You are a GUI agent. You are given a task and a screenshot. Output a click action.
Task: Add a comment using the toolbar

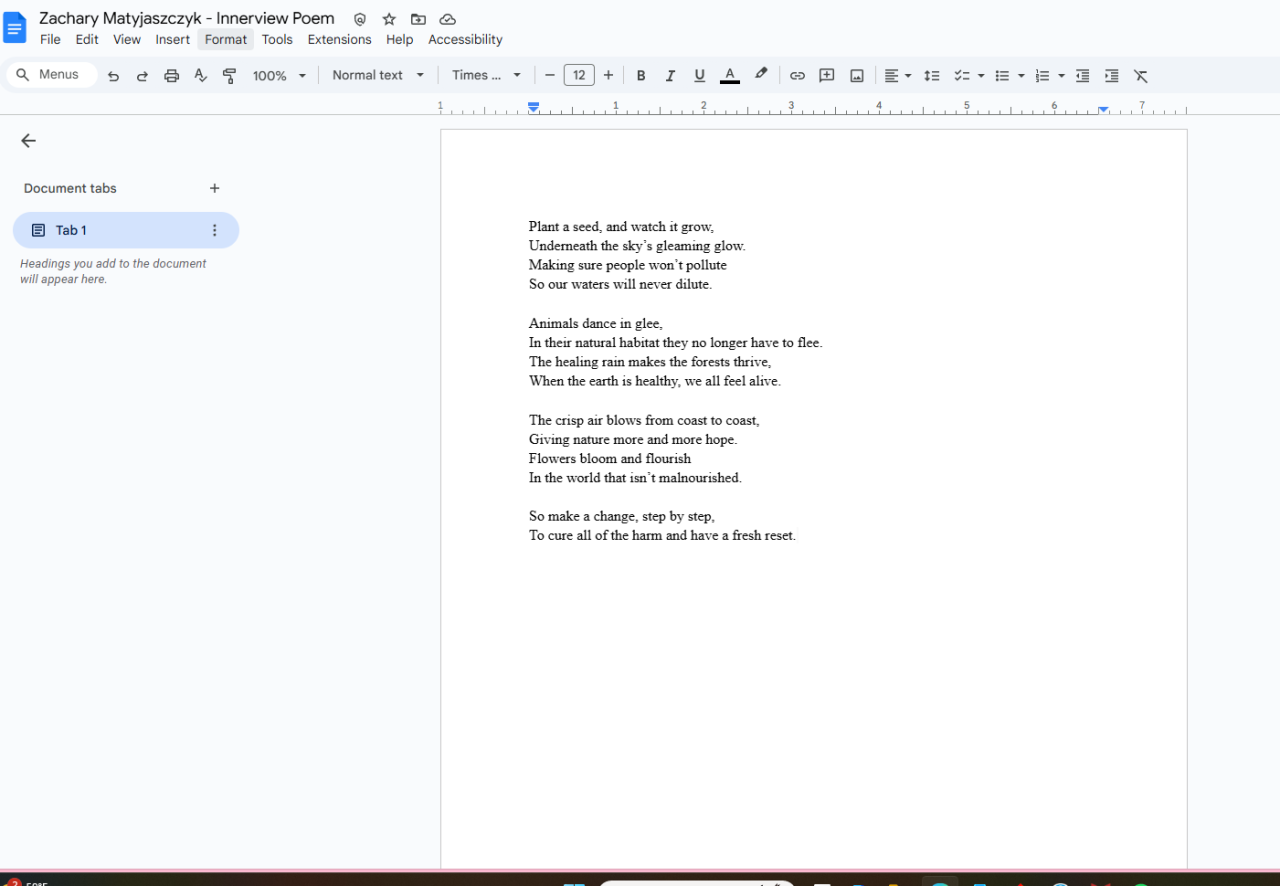(827, 75)
